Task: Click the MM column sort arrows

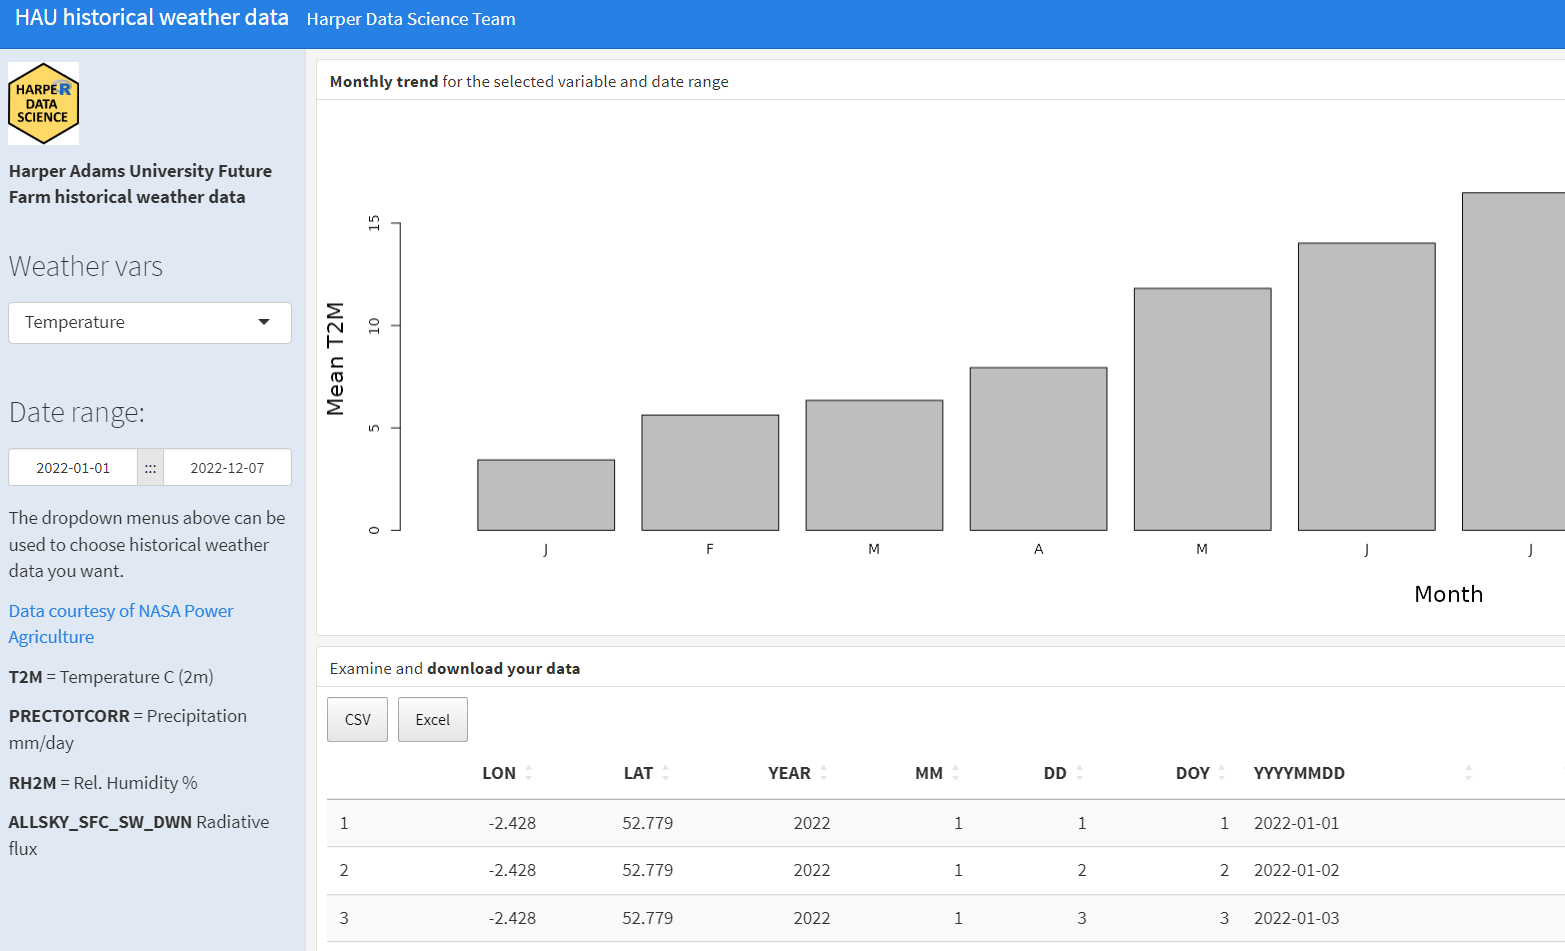Action: click(x=957, y=772)
